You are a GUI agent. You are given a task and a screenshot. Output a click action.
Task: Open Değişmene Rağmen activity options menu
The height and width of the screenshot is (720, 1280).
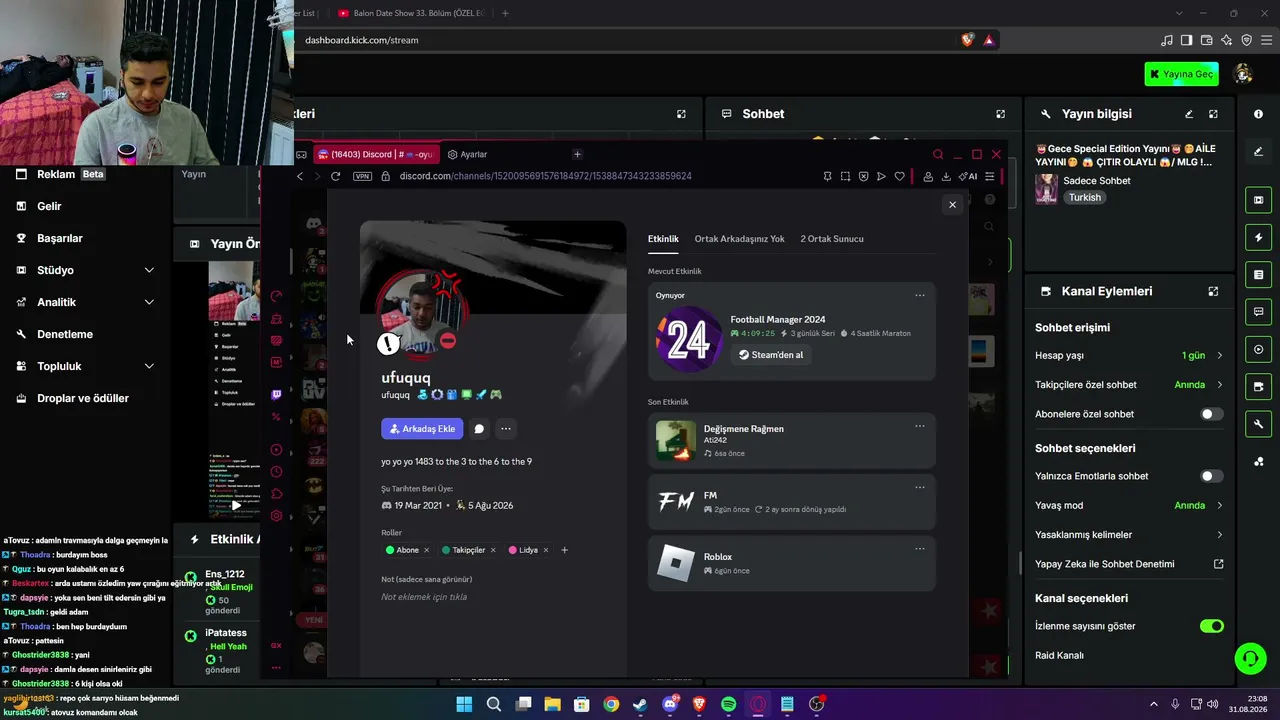(x=920, y=426)
